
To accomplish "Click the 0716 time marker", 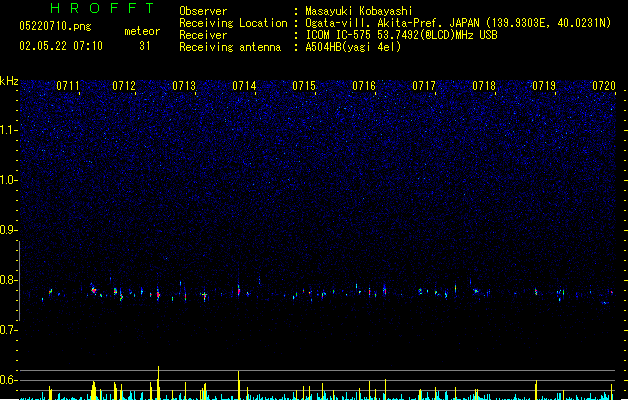I will (x=364, y=86).
